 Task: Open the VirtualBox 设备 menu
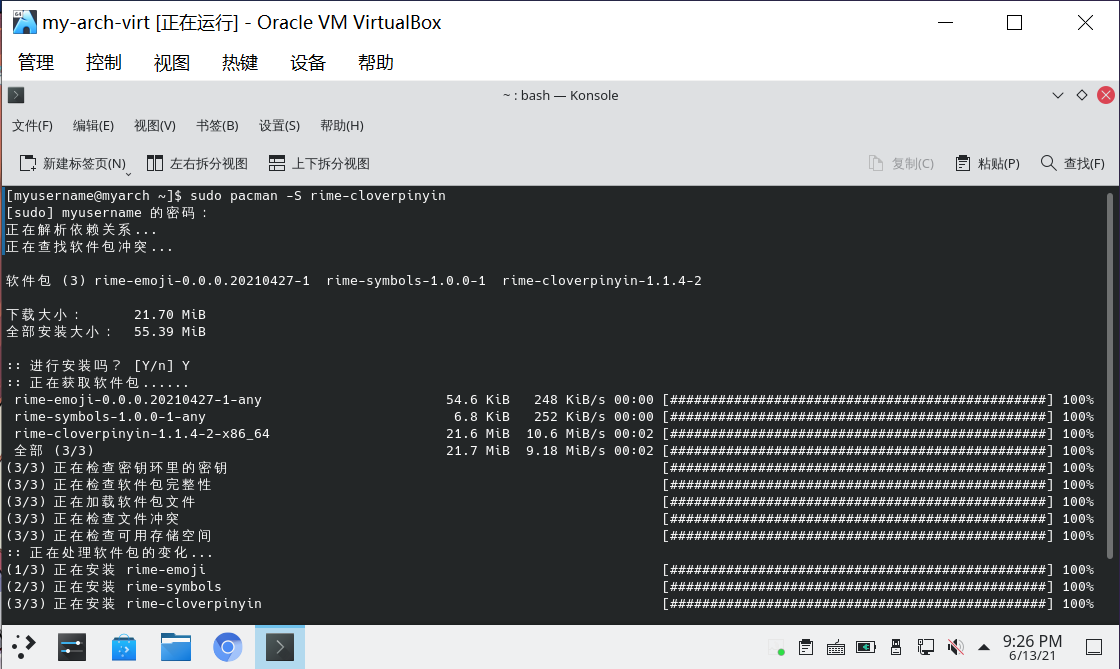pos(308,62)
